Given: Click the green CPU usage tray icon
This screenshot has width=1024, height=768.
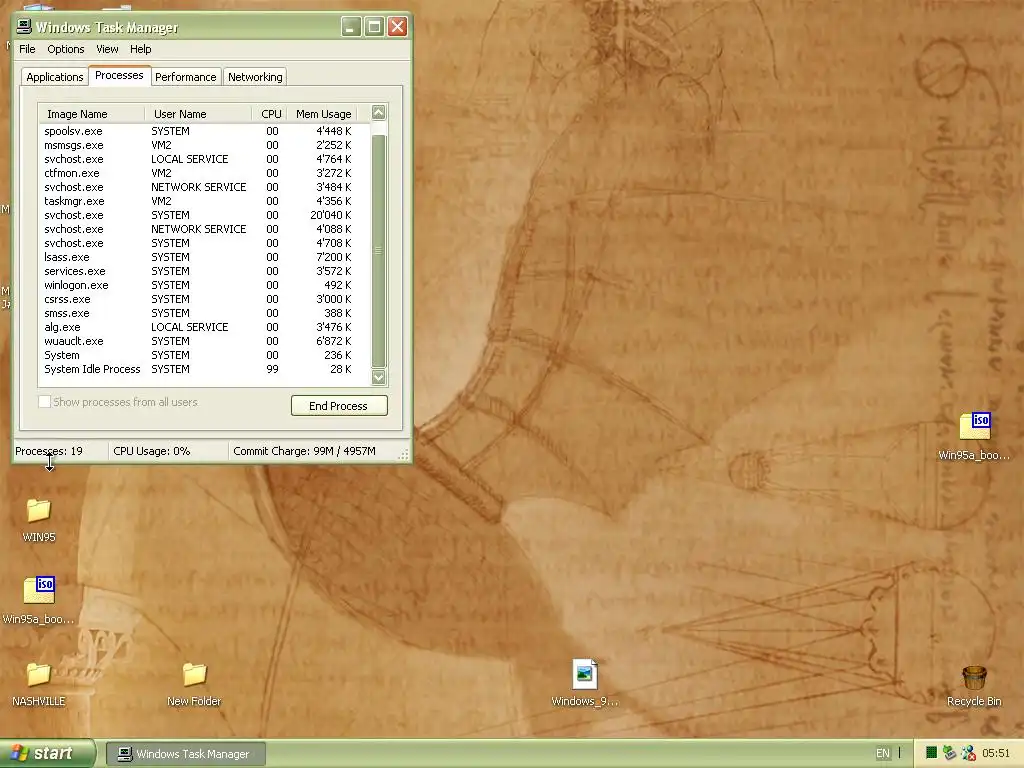Looking at the screenshot, I should click(x=931, y=753).
